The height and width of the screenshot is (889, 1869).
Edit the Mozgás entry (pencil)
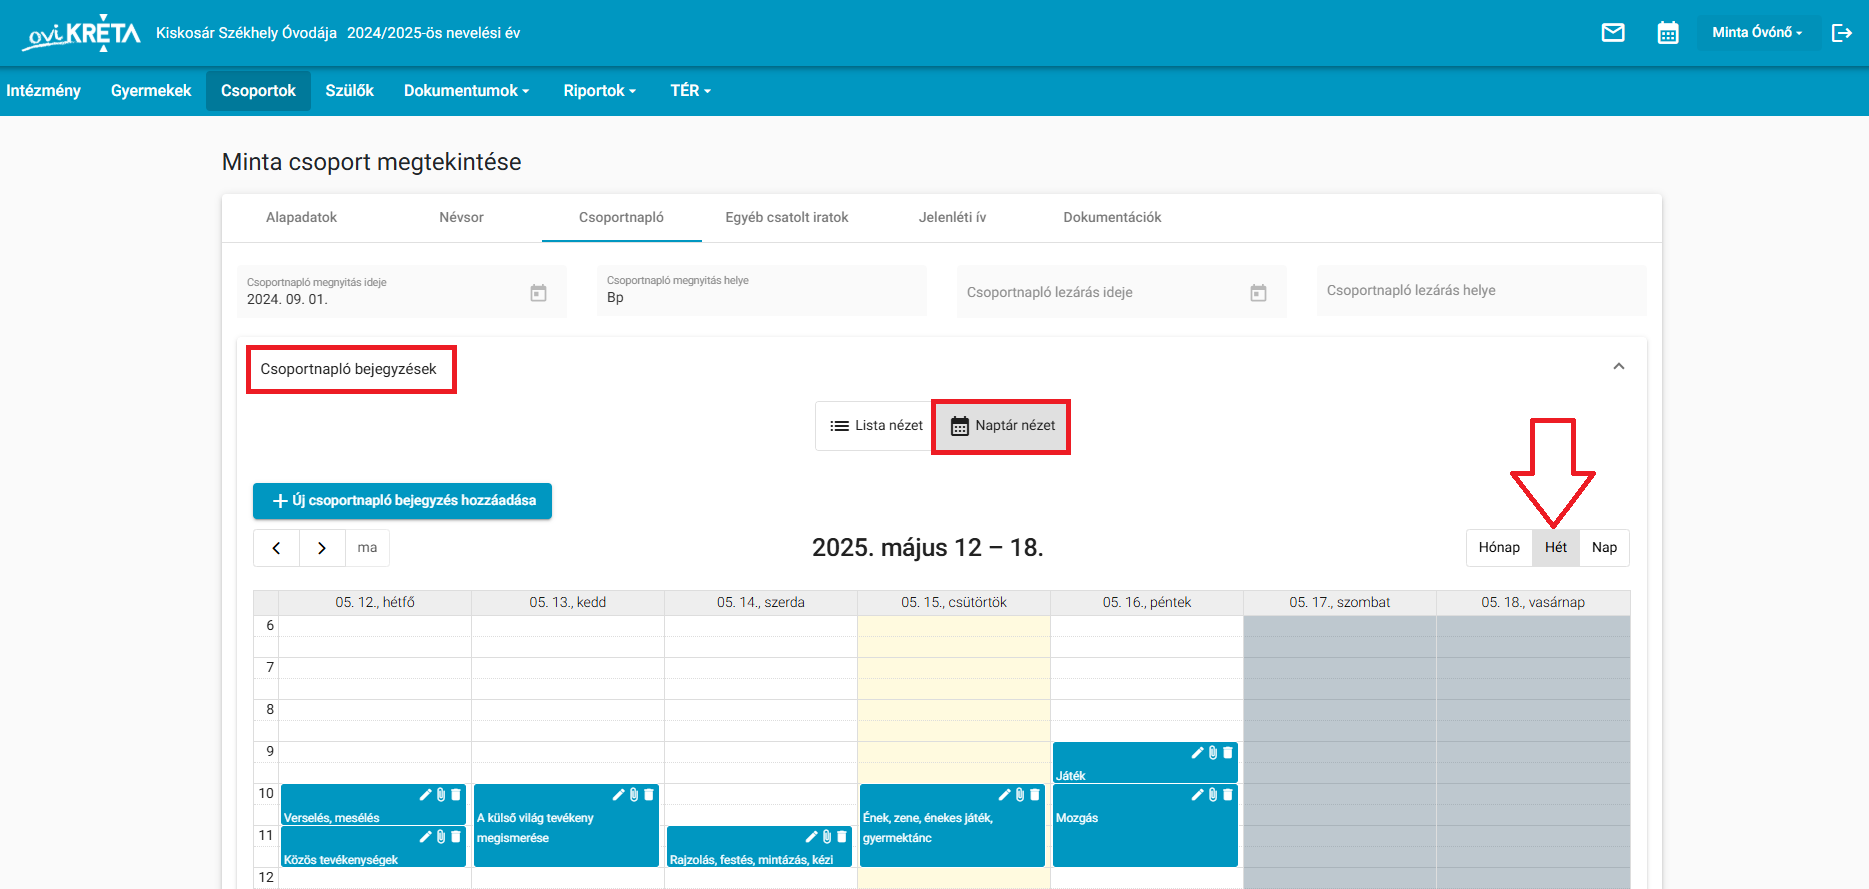pos(1197,795)
